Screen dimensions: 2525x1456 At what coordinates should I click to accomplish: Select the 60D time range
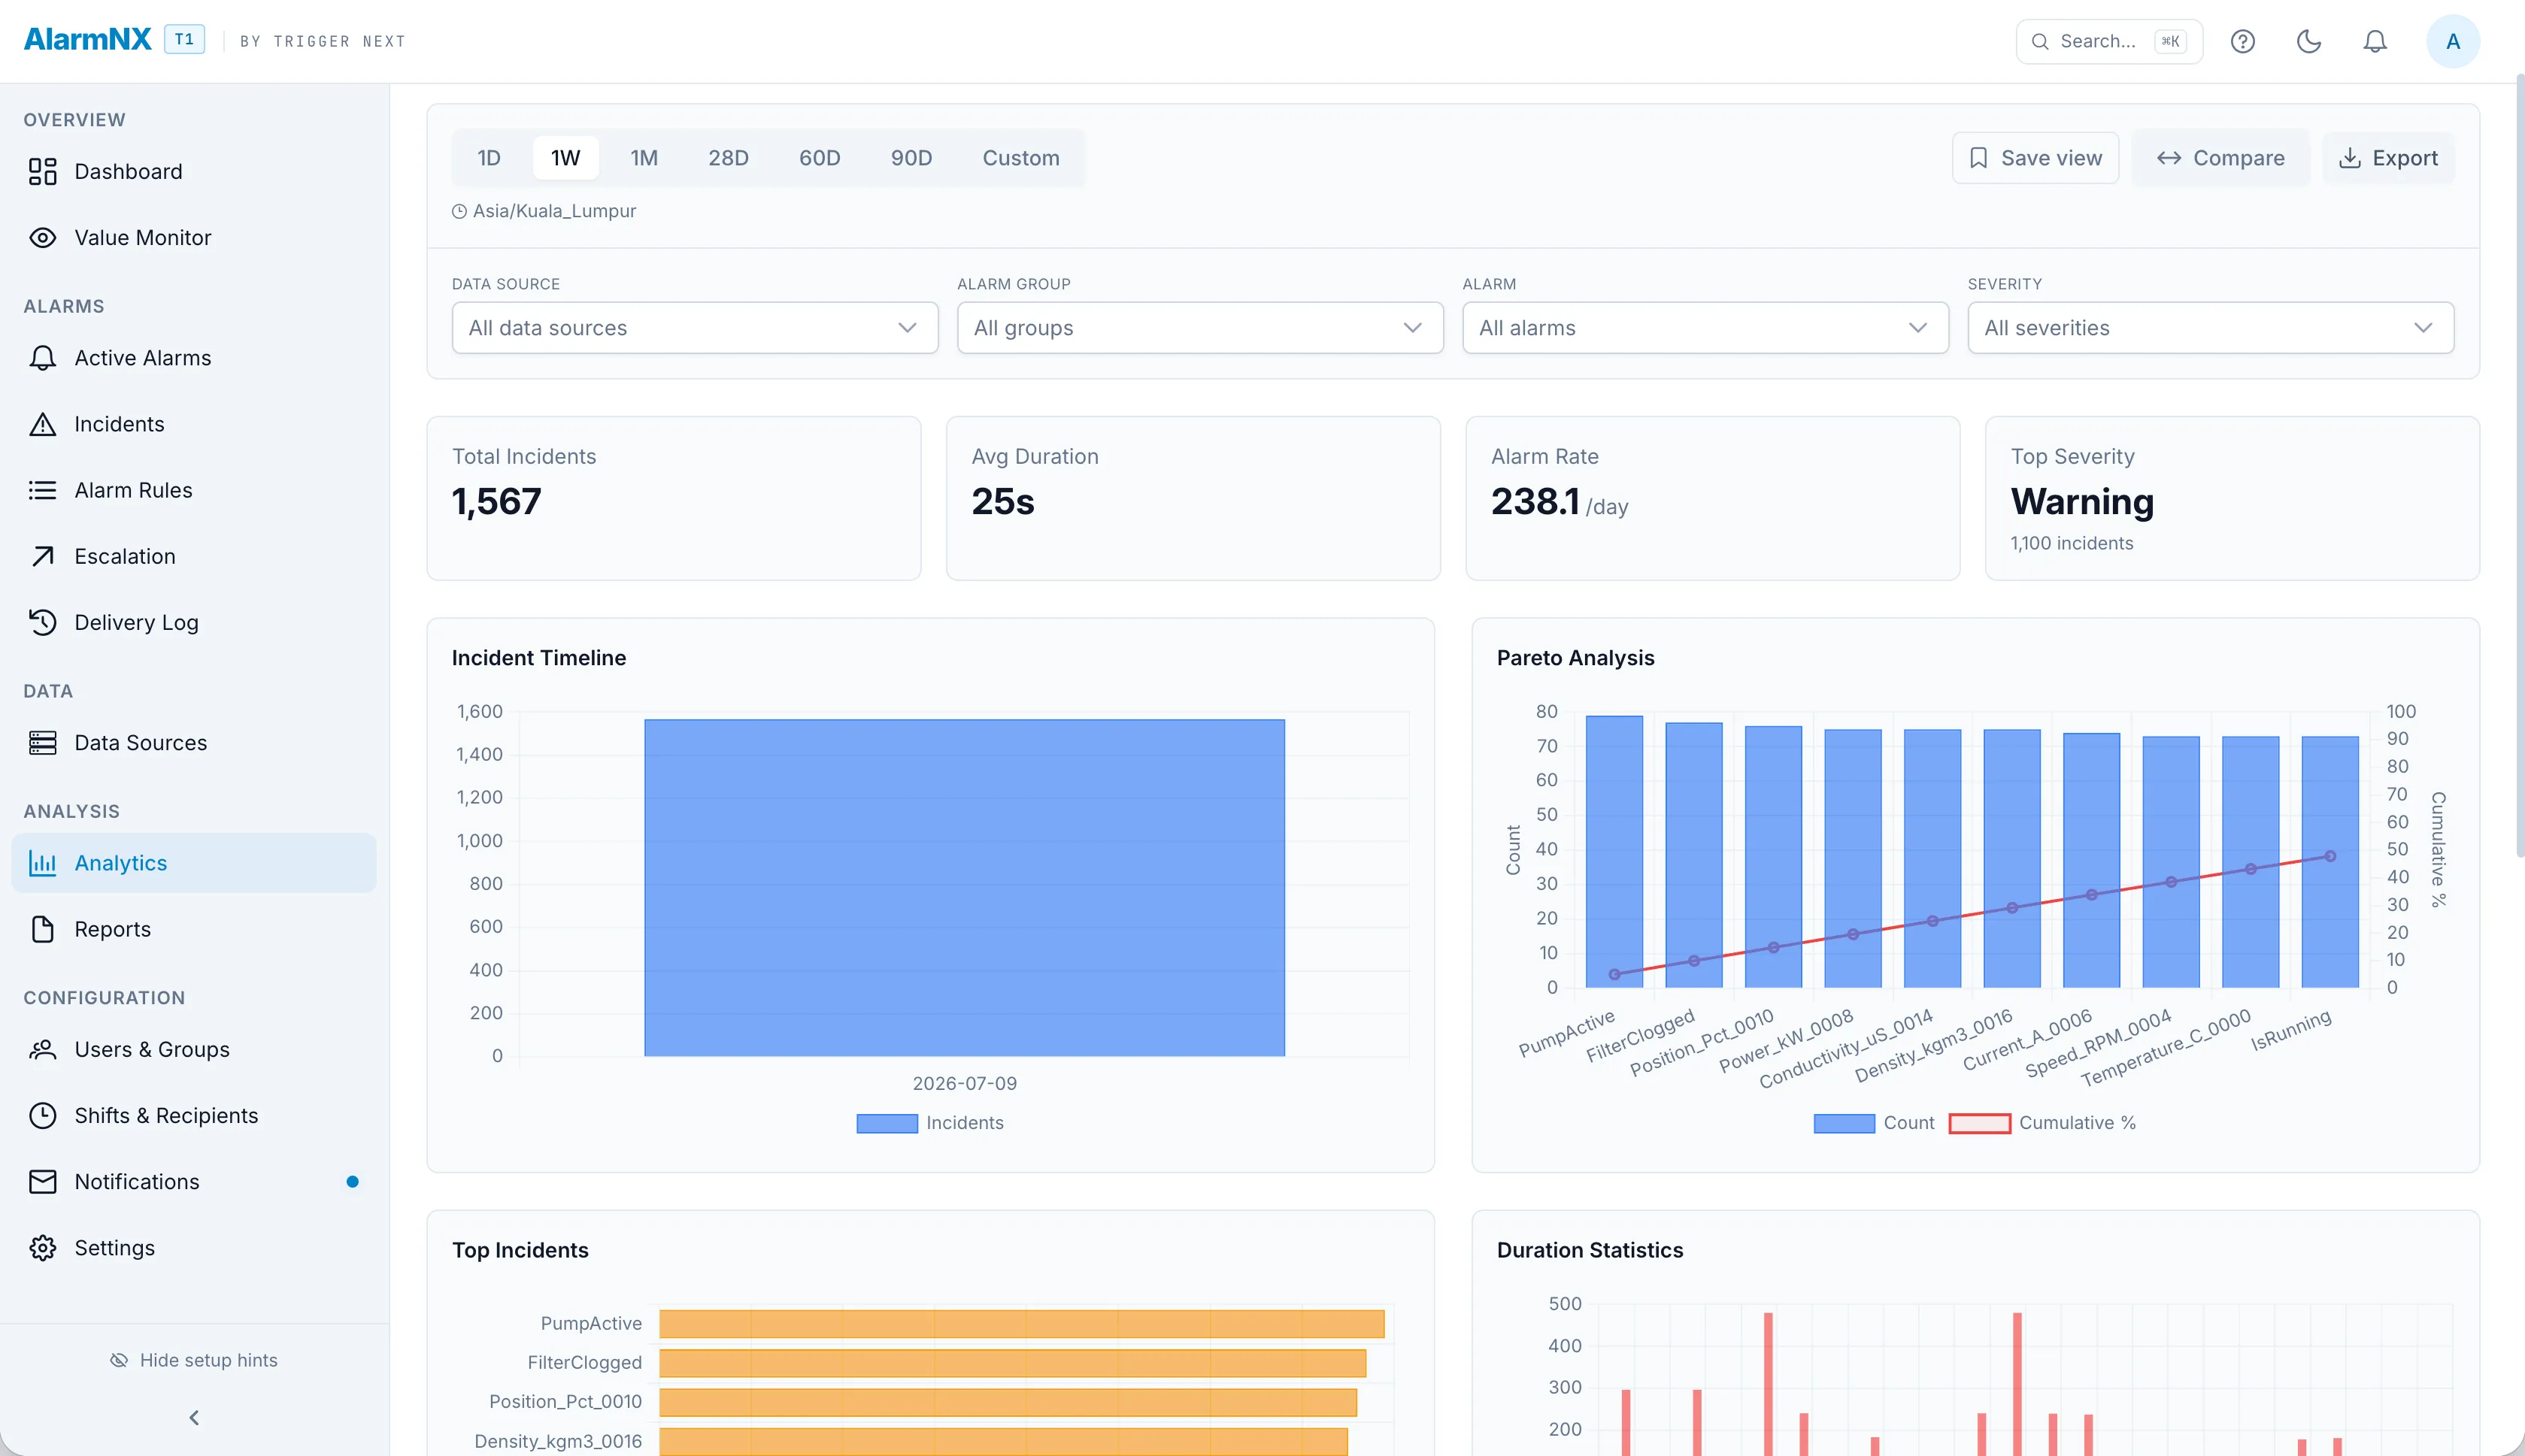click(819, 158)
